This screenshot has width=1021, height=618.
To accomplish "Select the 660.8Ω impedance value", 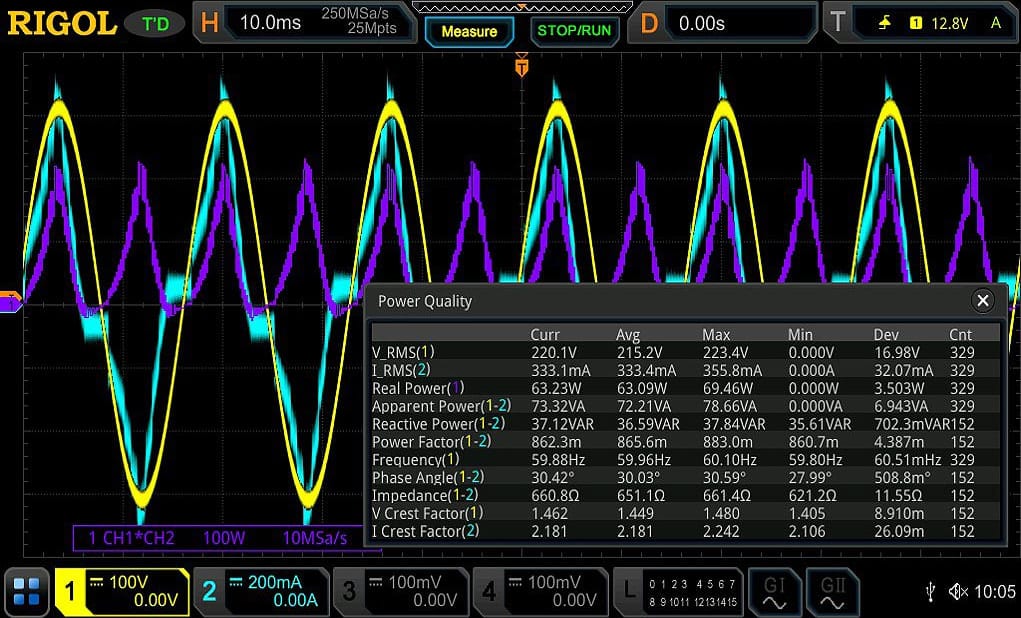I will pos(555,496).
